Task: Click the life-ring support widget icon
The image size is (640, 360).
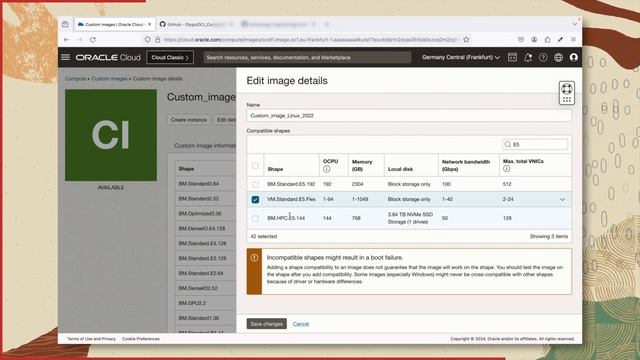Action: [567, 89]
